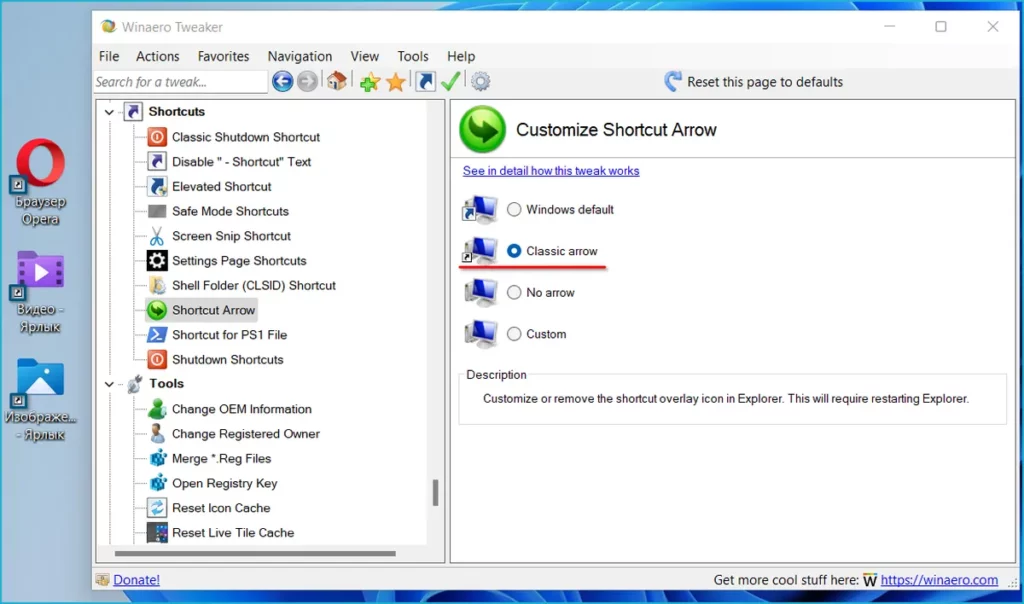Click the Search for a tweak field
Image resolution: width=1024 pixels, height=604 pixels.
point(180,82)
